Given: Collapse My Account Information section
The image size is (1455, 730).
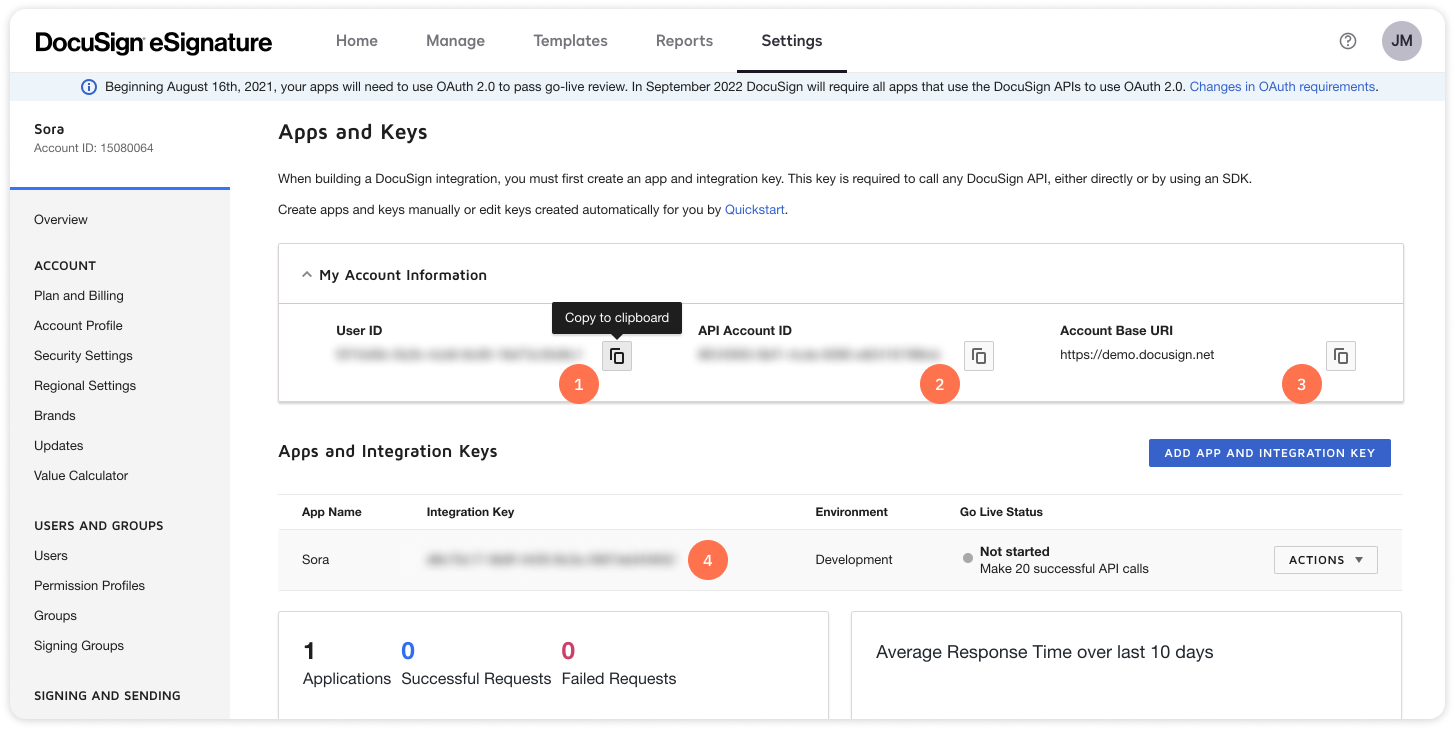Looking at the screenshot, I should 307,275.
